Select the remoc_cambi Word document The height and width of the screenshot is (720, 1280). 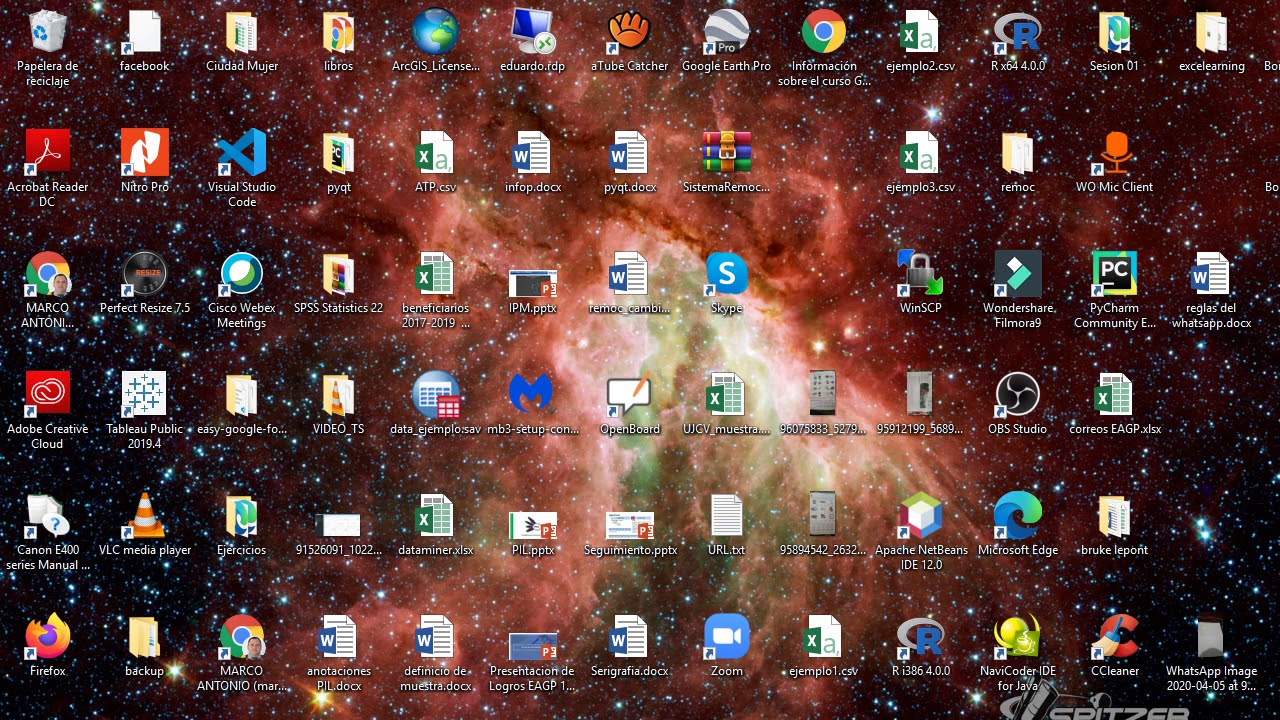[x=629, y=274]
